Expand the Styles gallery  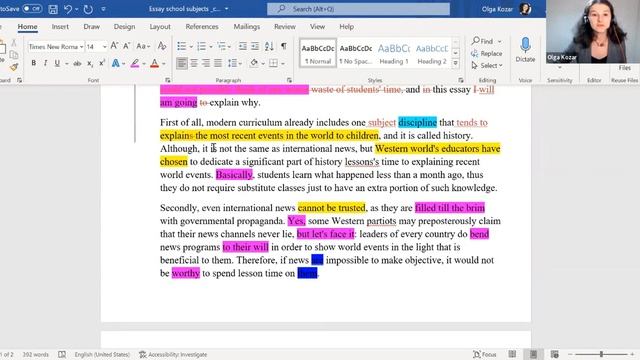tap(456, 63)
